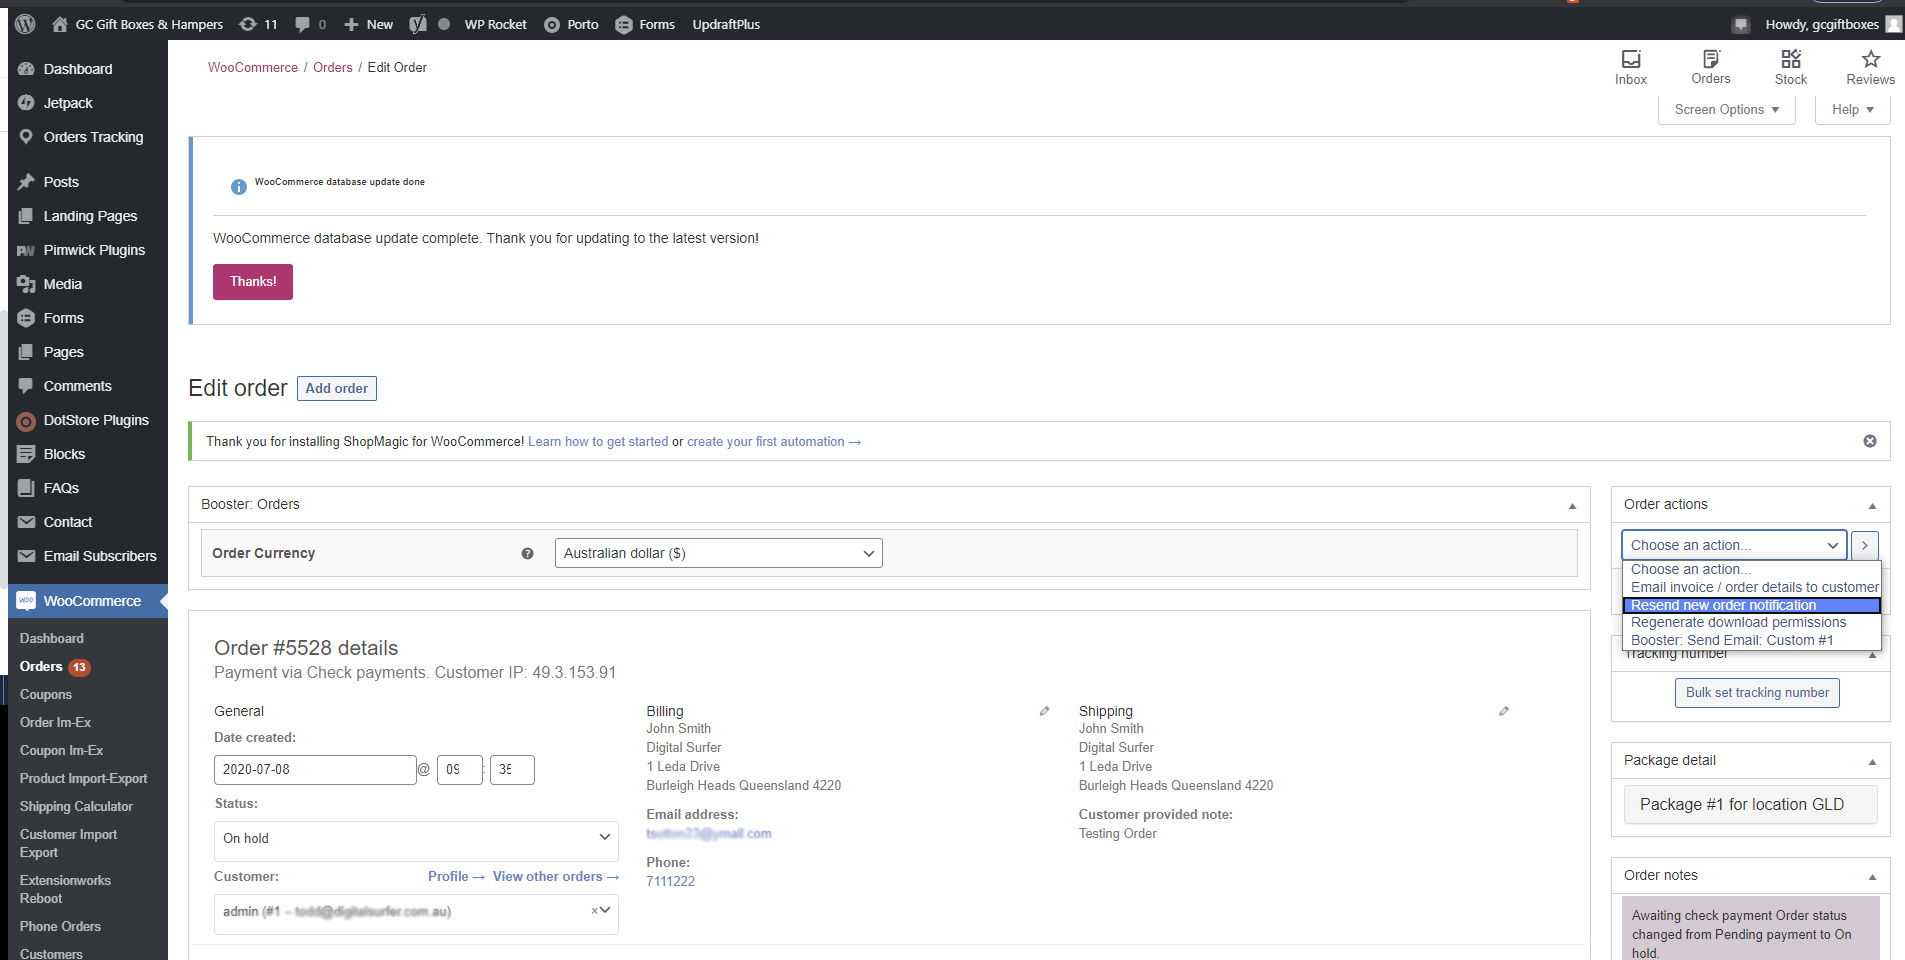Viewport: 1905px width, 960px height.
Task: Follow Learn how to get started link
Action: click(598, 442)
